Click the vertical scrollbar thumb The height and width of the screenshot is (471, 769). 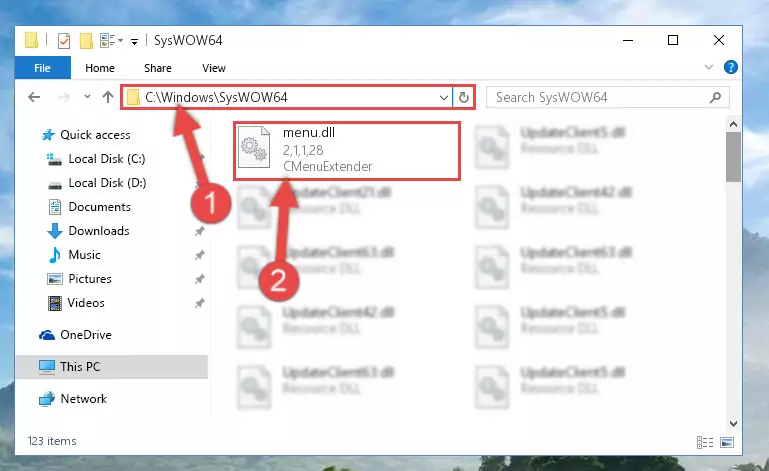click(733, 157)
